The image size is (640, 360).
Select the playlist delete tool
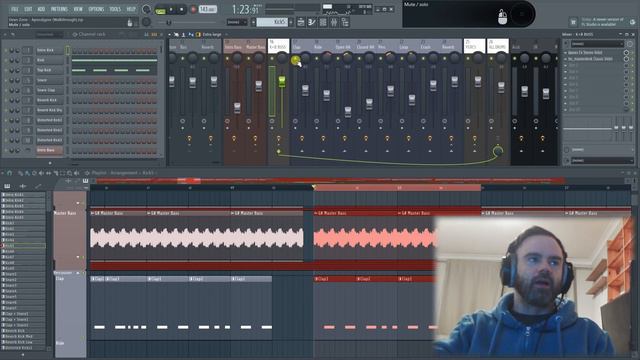pos(34,173)
